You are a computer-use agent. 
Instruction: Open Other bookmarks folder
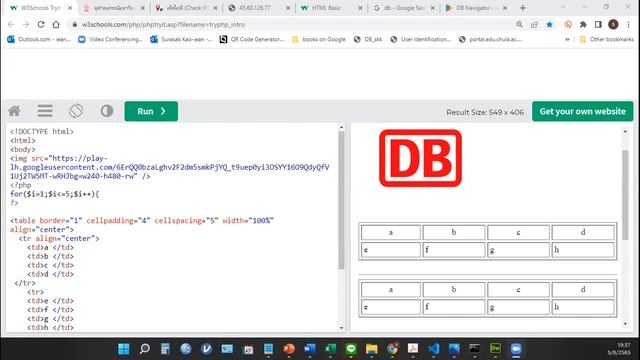(x=607, y=39)
